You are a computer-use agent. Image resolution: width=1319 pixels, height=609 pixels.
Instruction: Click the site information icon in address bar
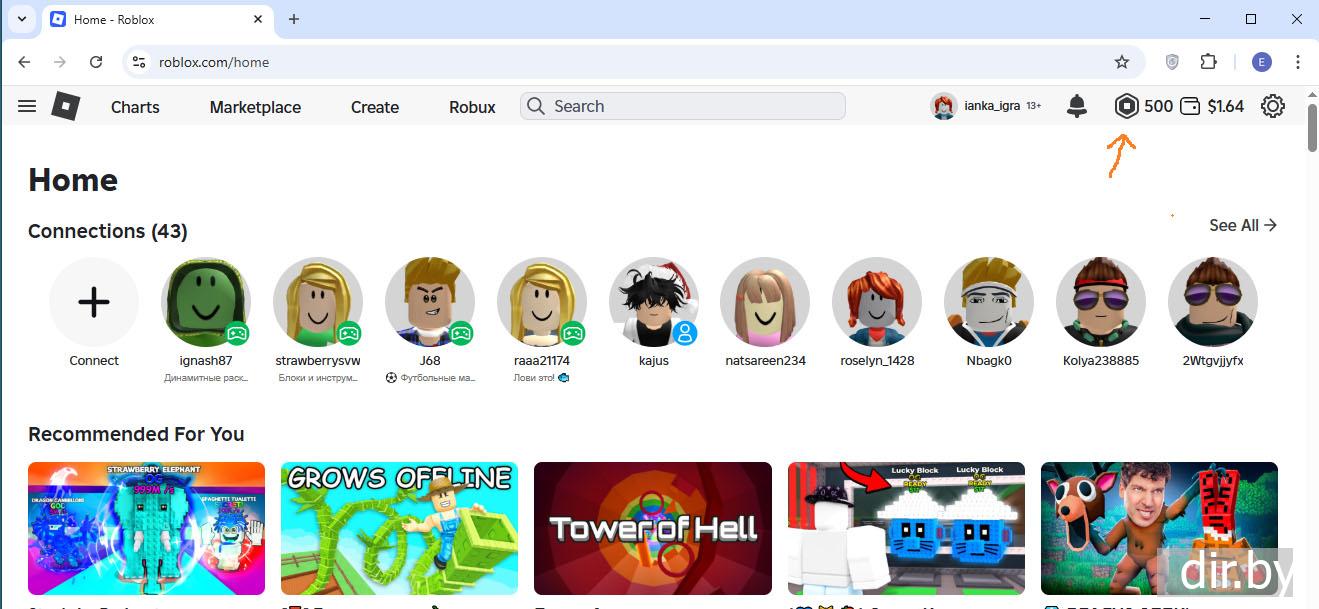click(x=139, y=62)
